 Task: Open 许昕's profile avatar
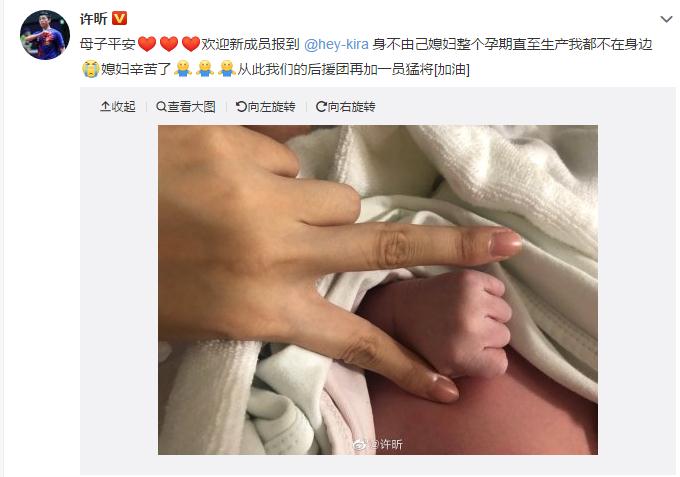45,35
